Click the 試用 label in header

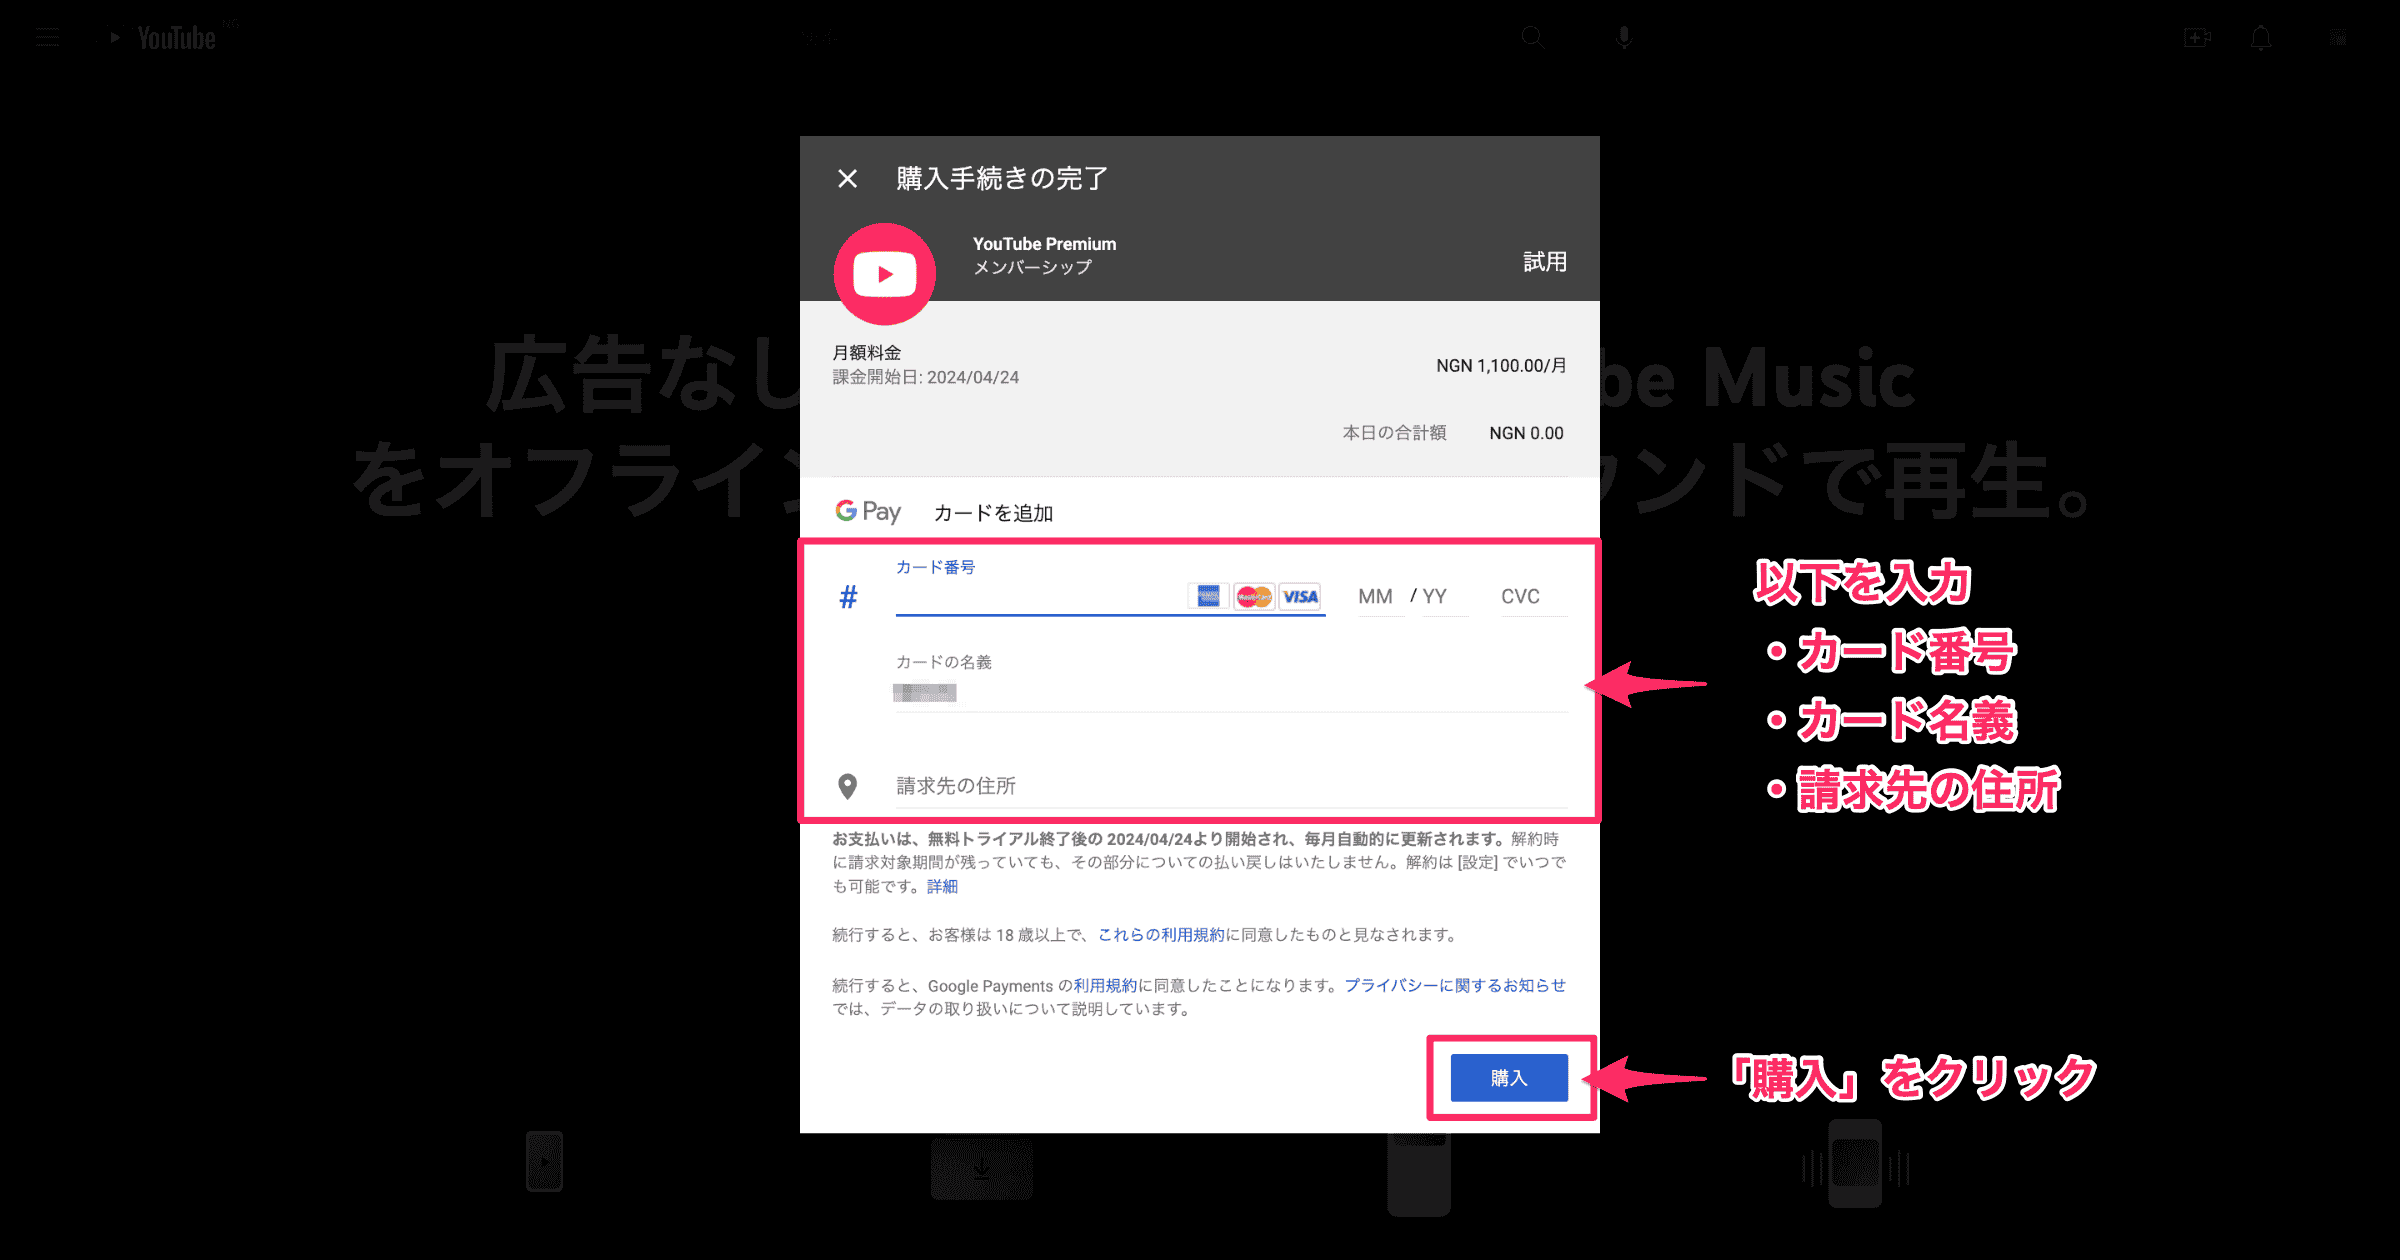1545,262
